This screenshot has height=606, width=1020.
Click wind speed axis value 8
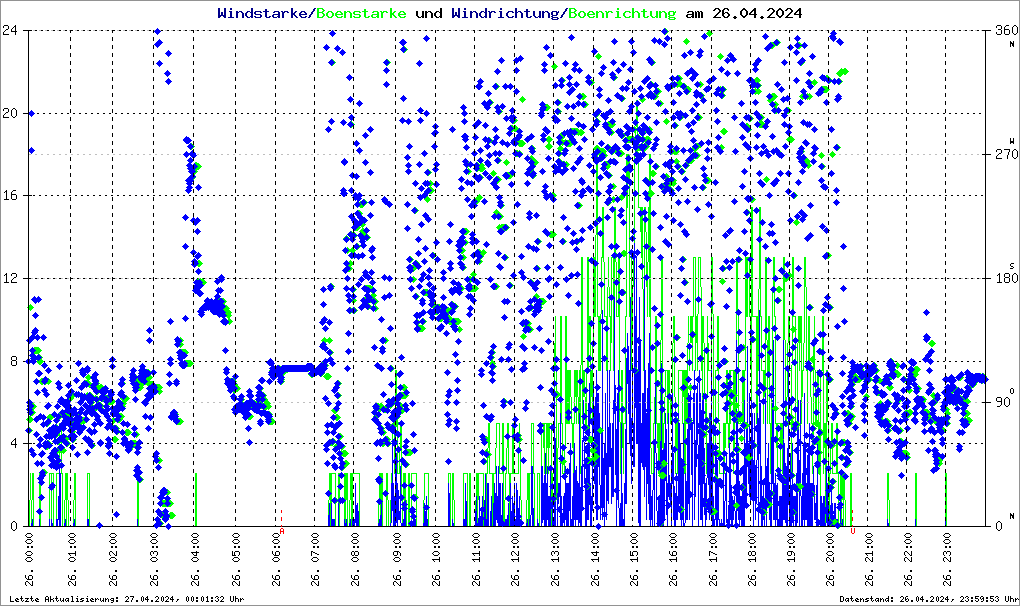pyautogui.click(x=14, y=361)
